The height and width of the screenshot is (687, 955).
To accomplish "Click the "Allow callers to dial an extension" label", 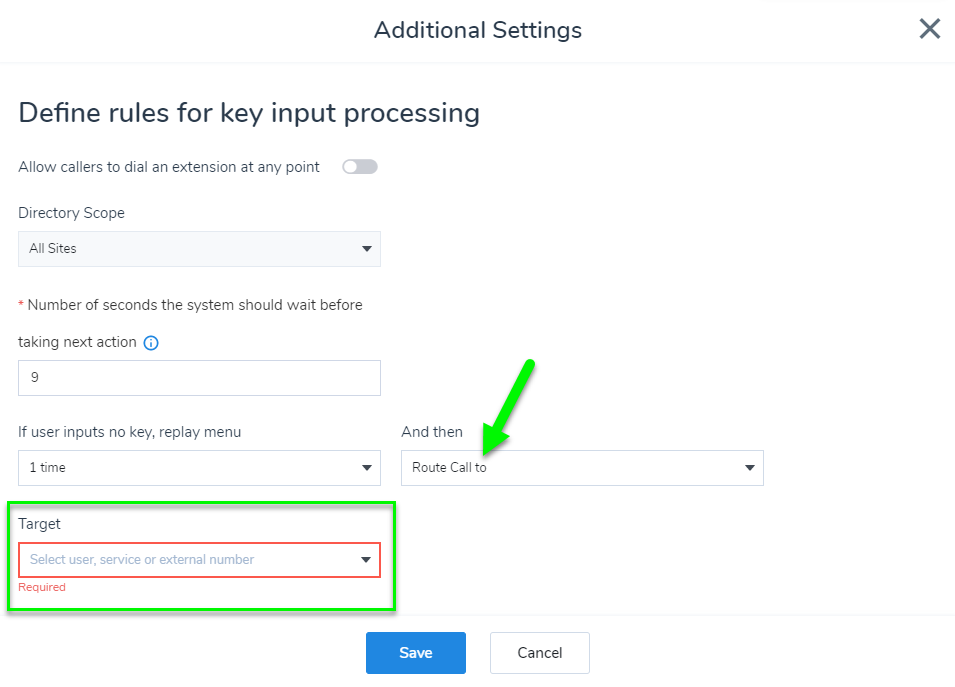I will pyautogui.click(x=169, y=167).
